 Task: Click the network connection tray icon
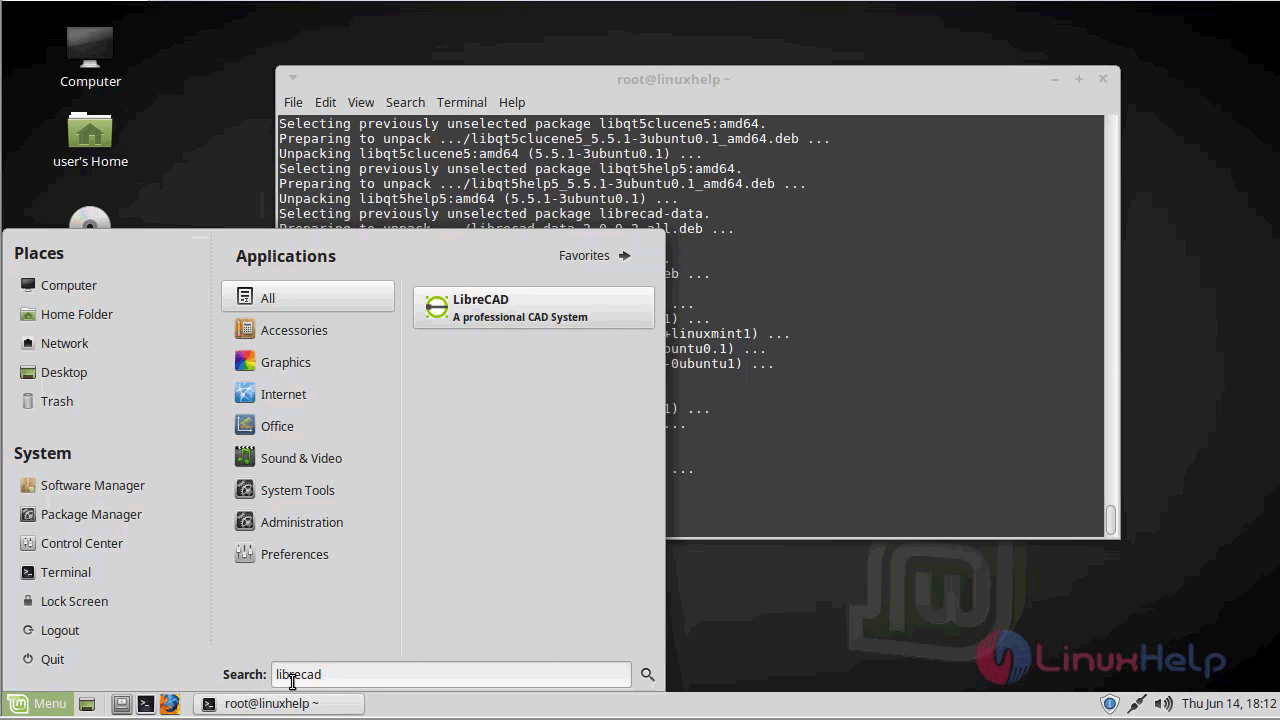click(x=1137, y=704)
